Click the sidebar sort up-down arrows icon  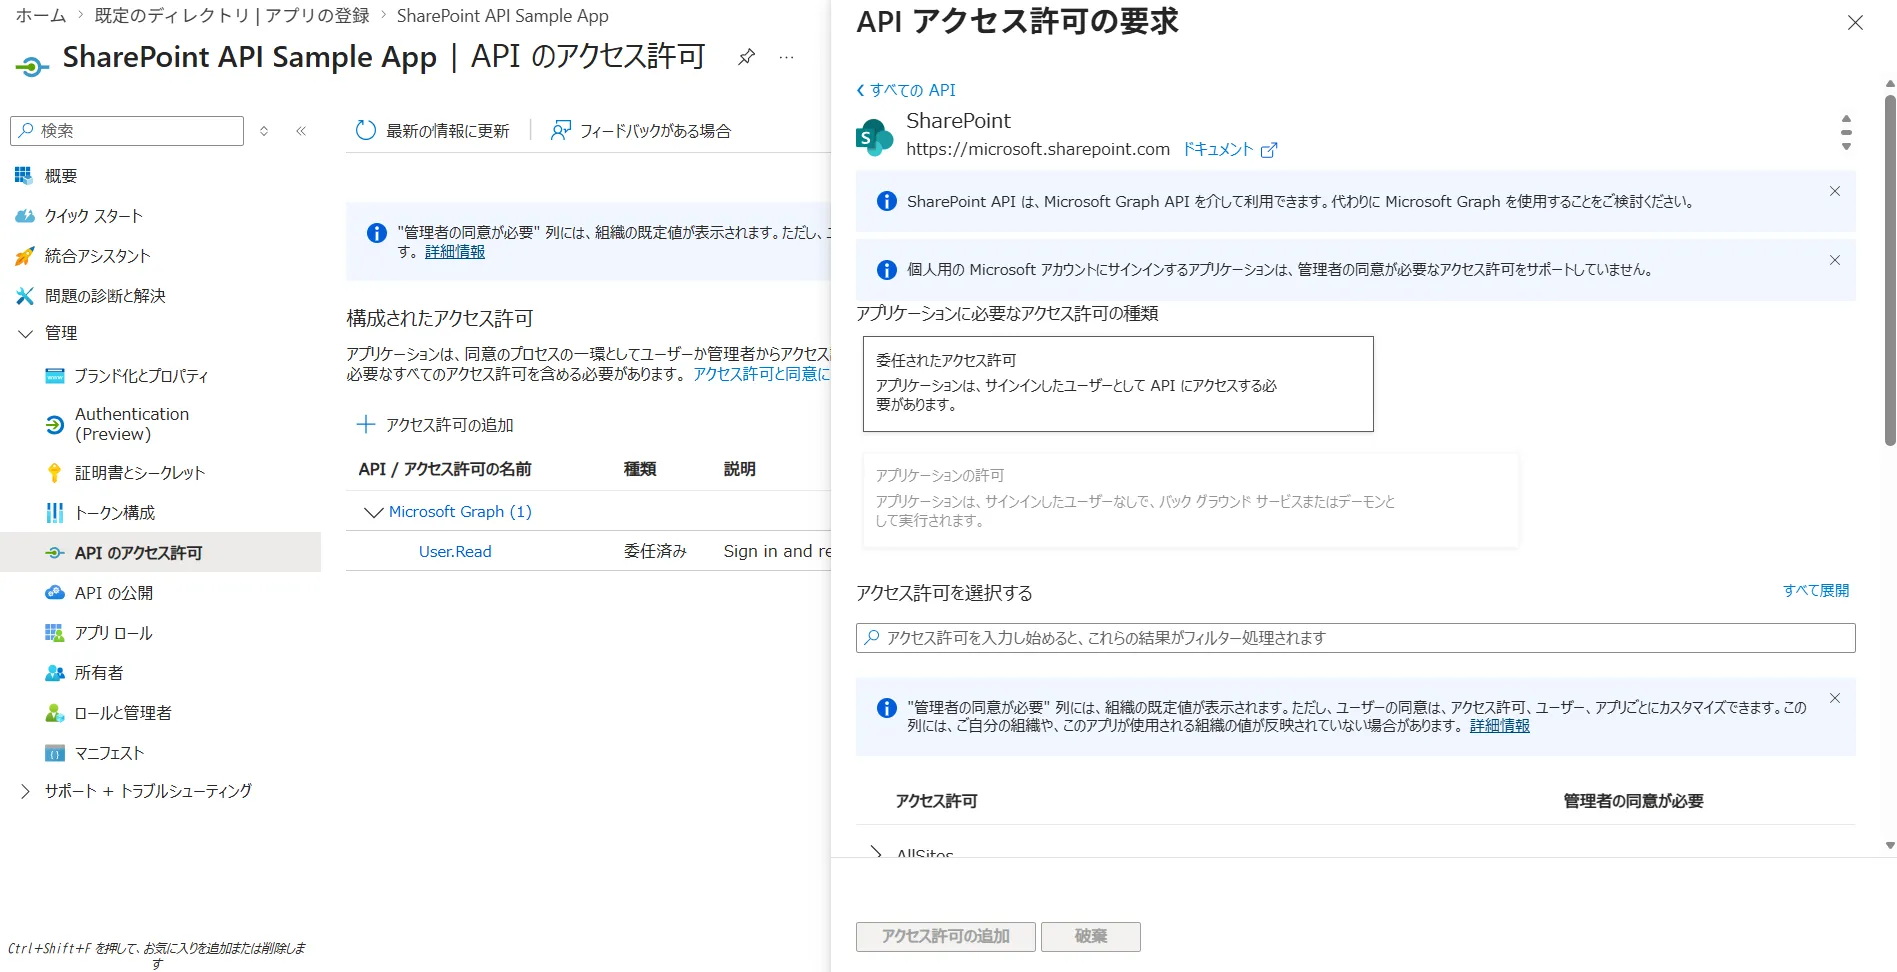[264, 131]
